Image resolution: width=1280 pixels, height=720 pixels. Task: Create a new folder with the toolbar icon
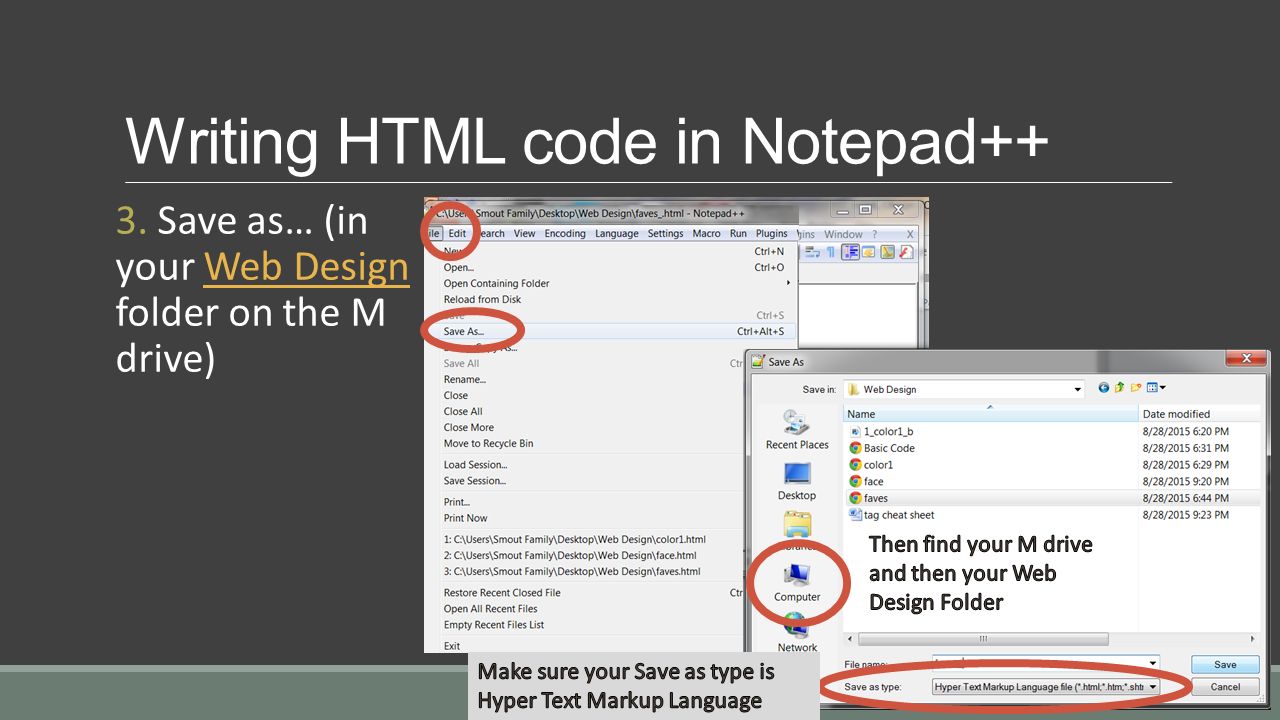1136,388
